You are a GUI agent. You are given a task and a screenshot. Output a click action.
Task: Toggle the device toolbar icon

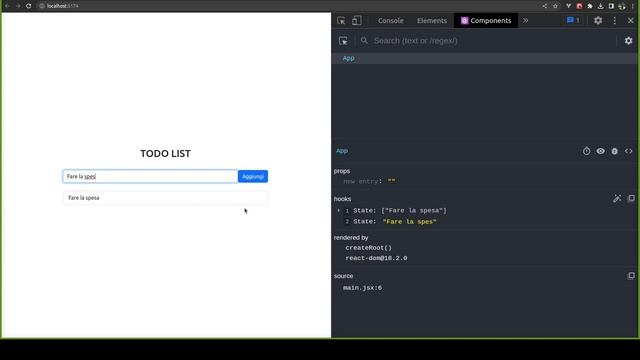click(x=357, y=20)
